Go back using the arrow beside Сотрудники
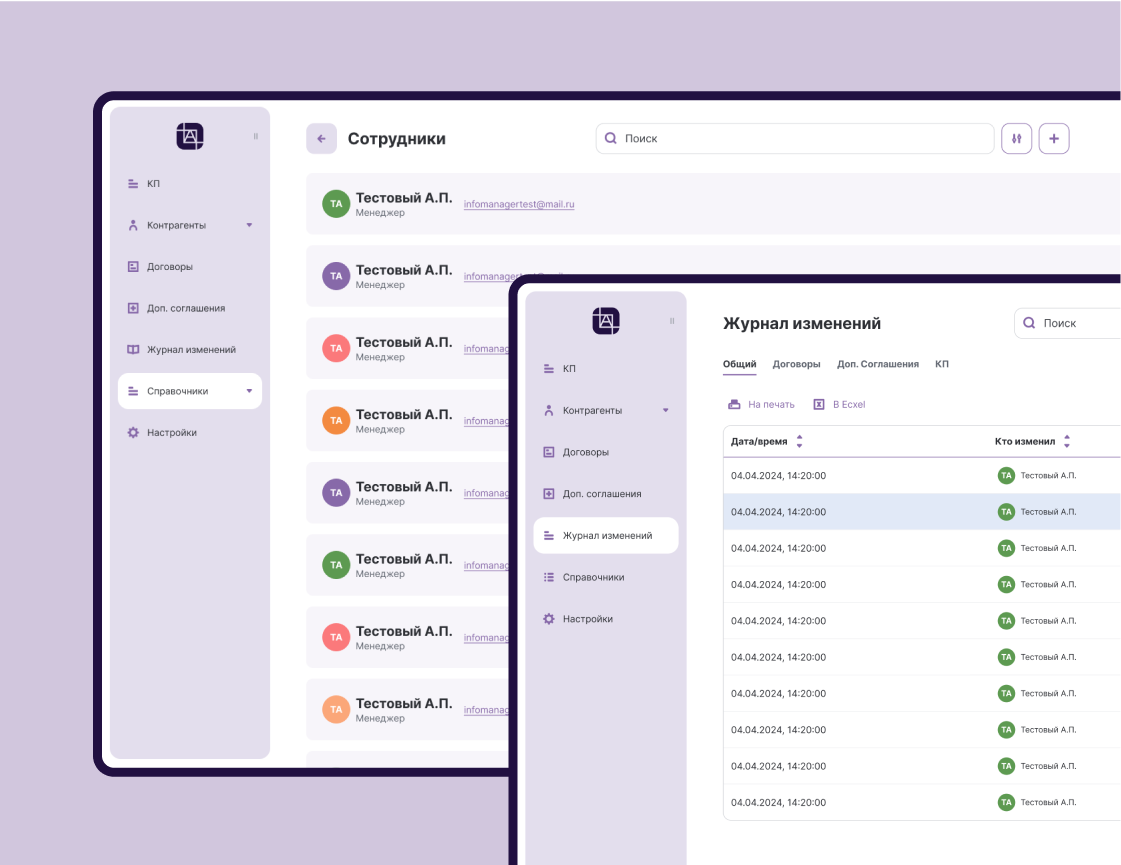This screenshot has width=1121, height=865. 322,139
